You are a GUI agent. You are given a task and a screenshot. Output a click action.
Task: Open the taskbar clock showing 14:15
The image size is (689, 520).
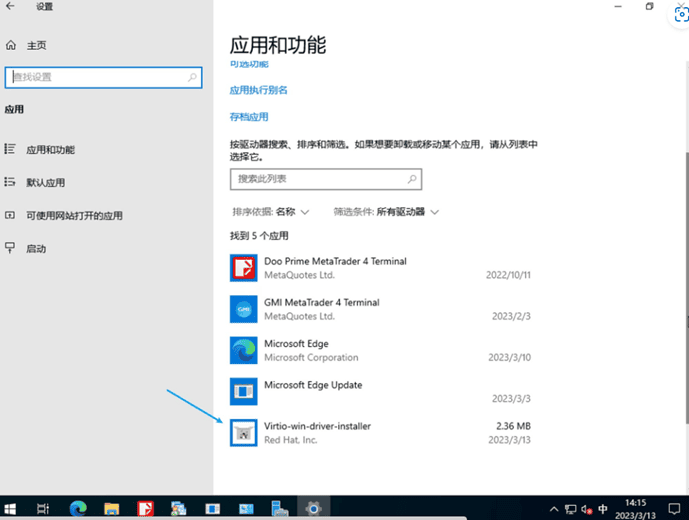(635, 509)
